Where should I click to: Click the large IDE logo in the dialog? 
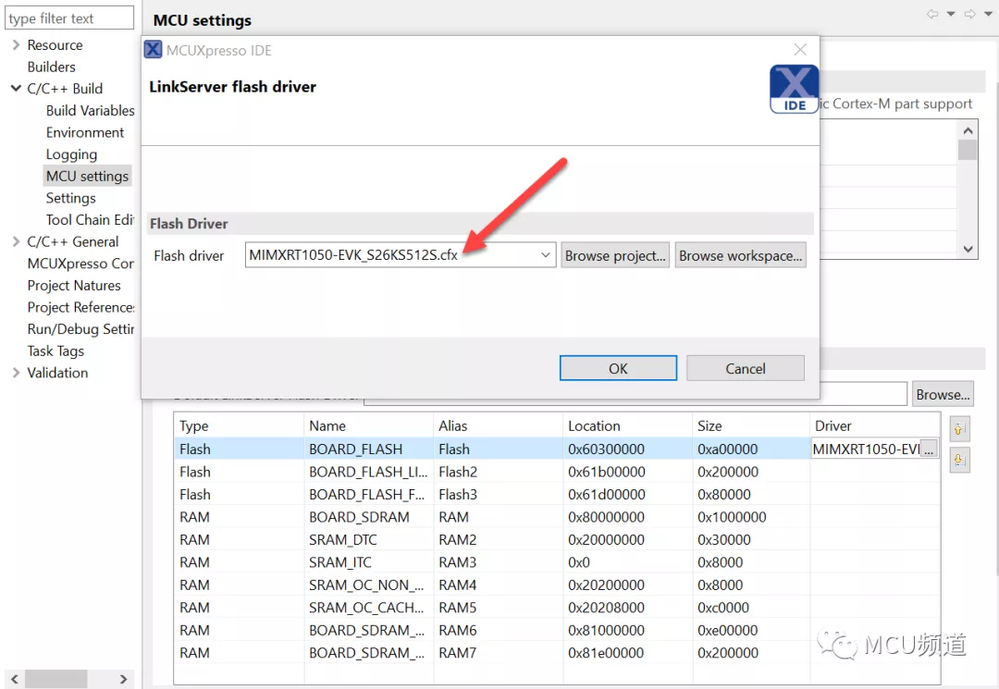(794, 89)
